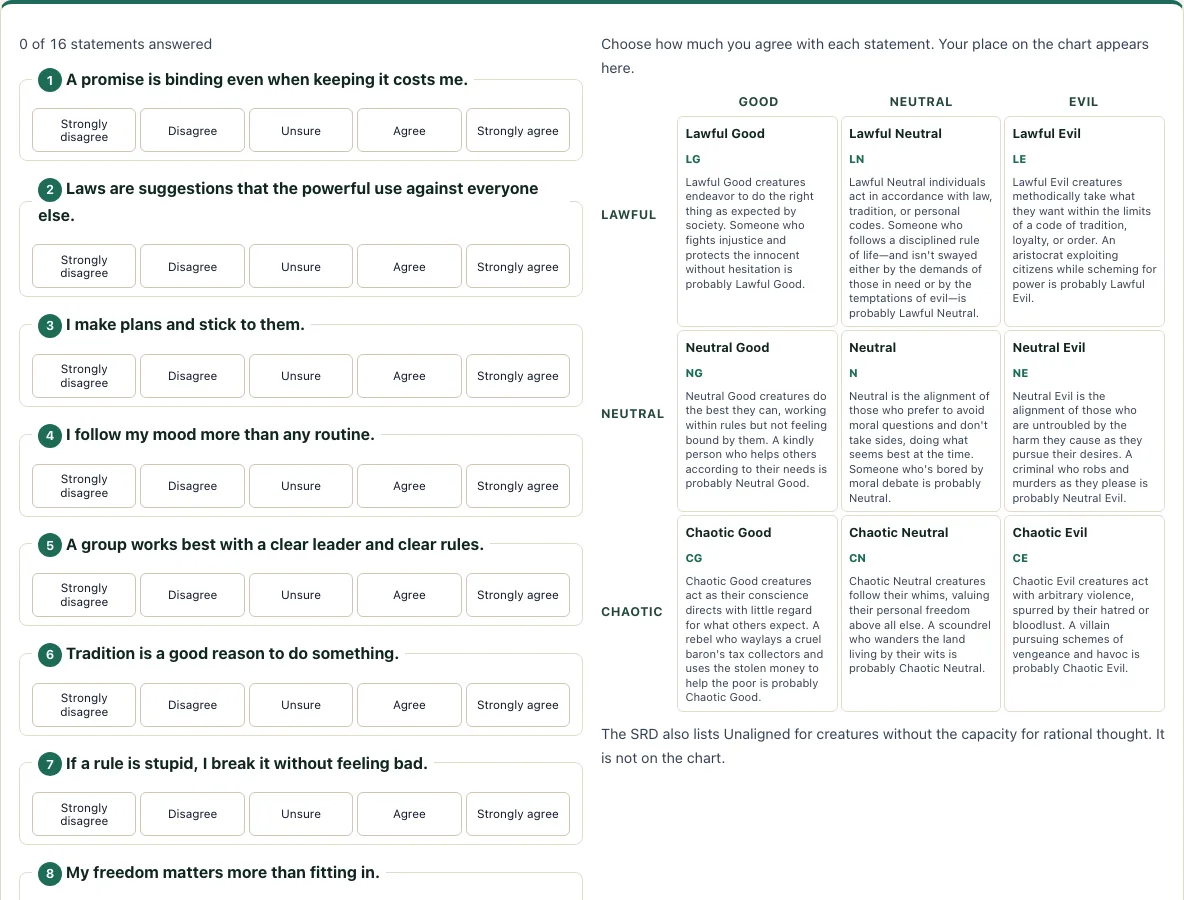This screenshot has height=900, width=1184.
Task: Select Disagree for statement 3 about plans
Action: pyautogui.click(x=192, y=375)
